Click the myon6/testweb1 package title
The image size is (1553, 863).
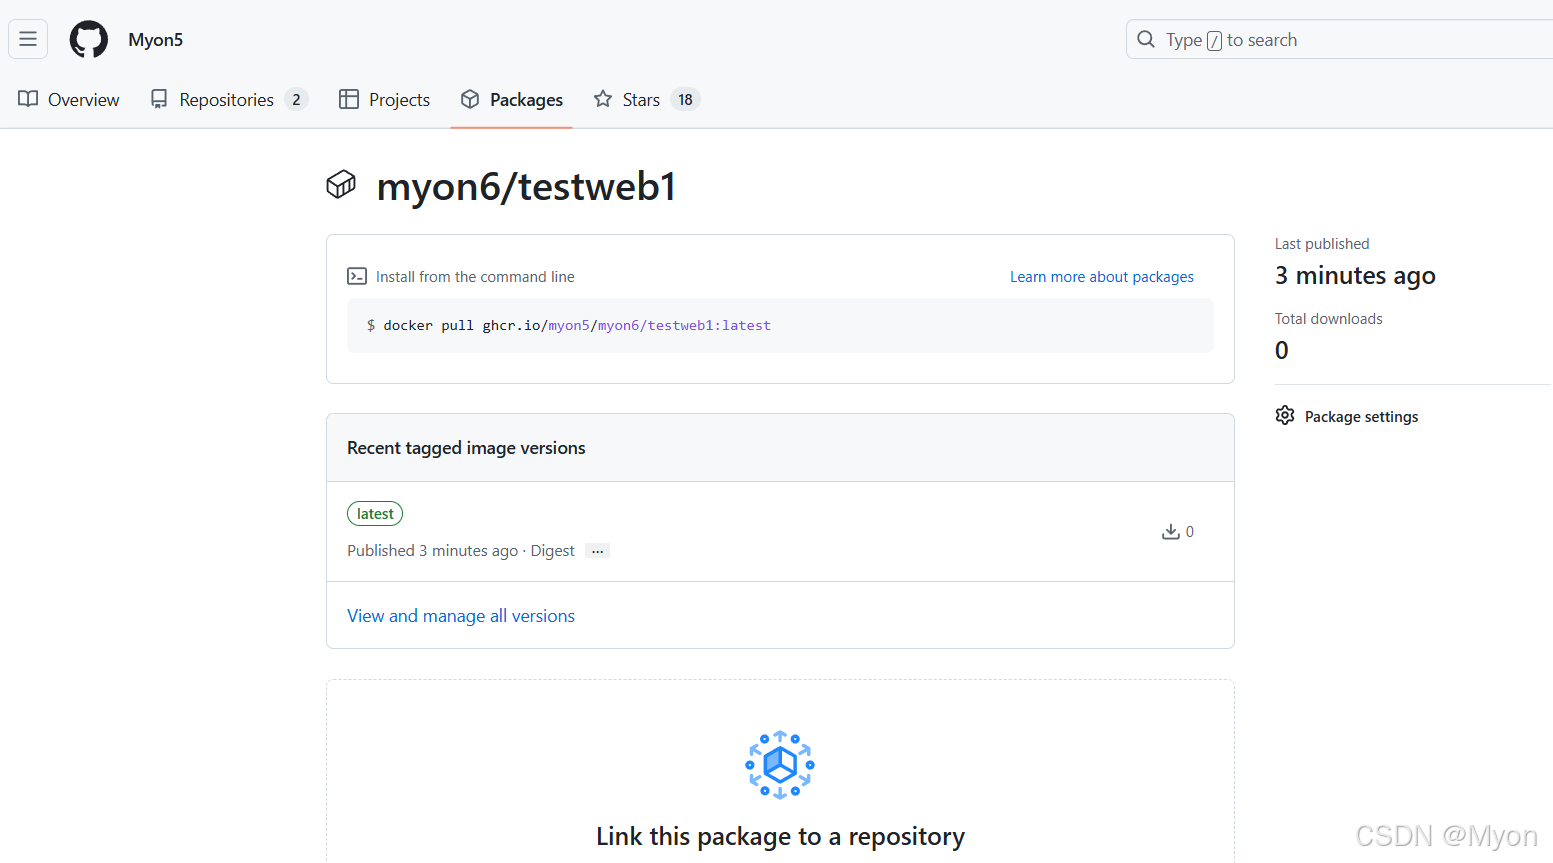(526, 187)
